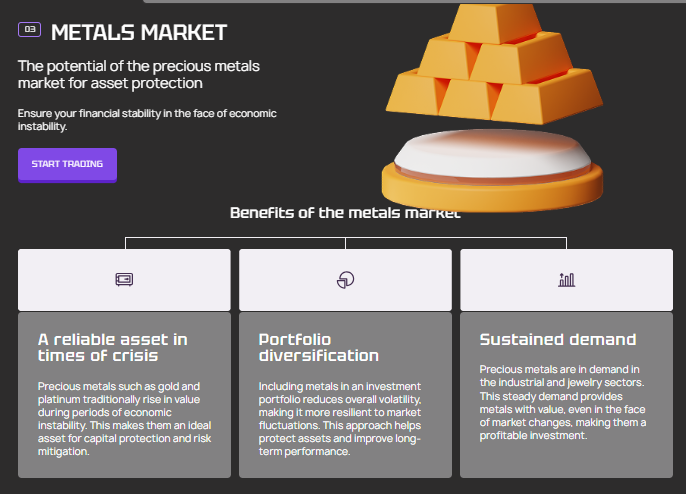Image resolution: width=686 pixels, height=494 pixels.
Task: Click the pie chart diversification icon
Action: 345,280
